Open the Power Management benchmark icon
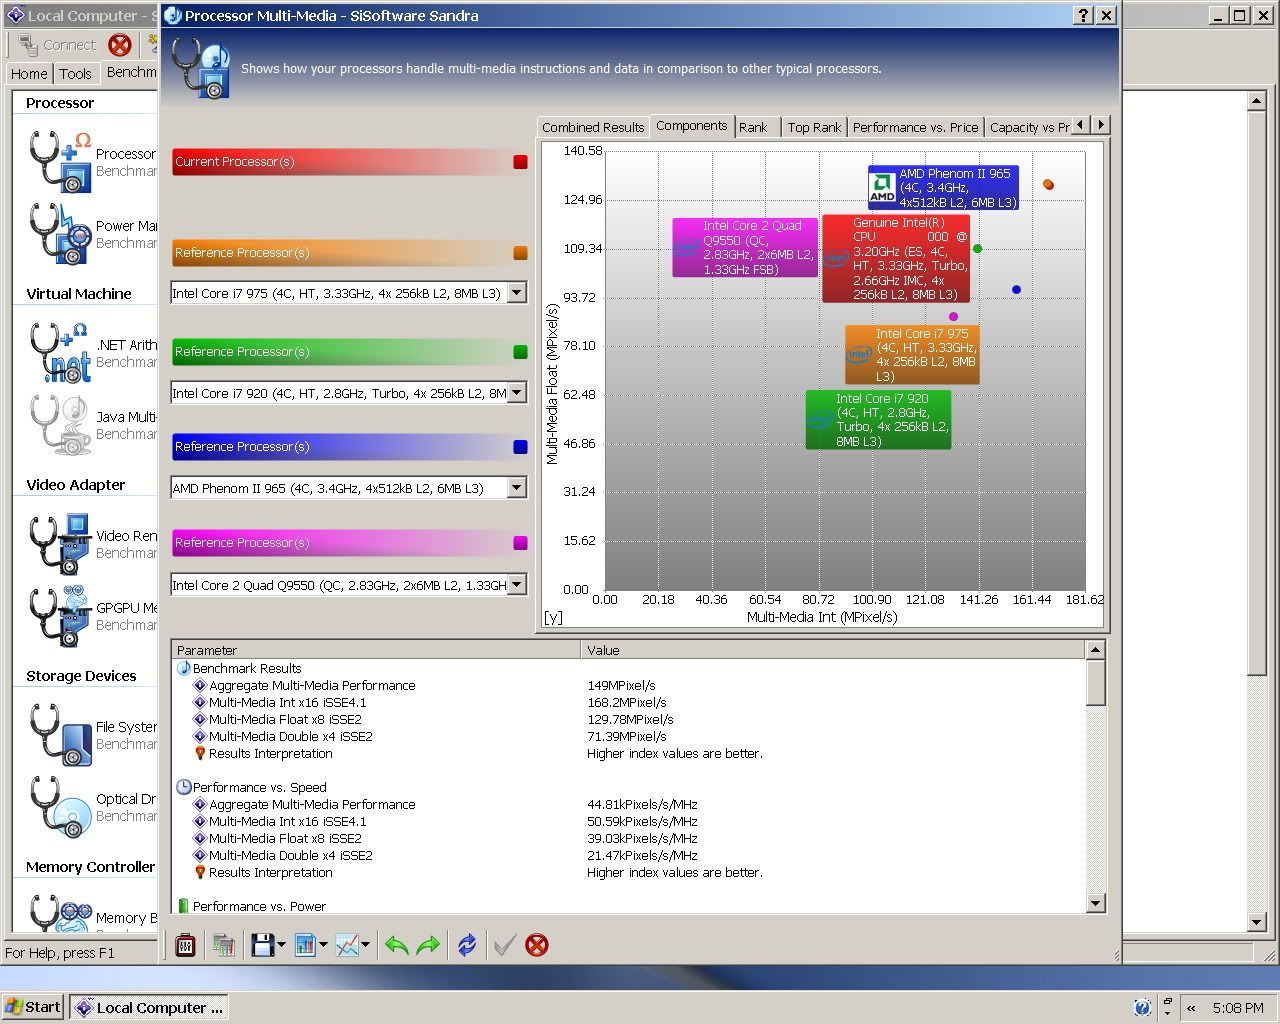The height and width of the screenshot is (1024, 1280). 60,234
